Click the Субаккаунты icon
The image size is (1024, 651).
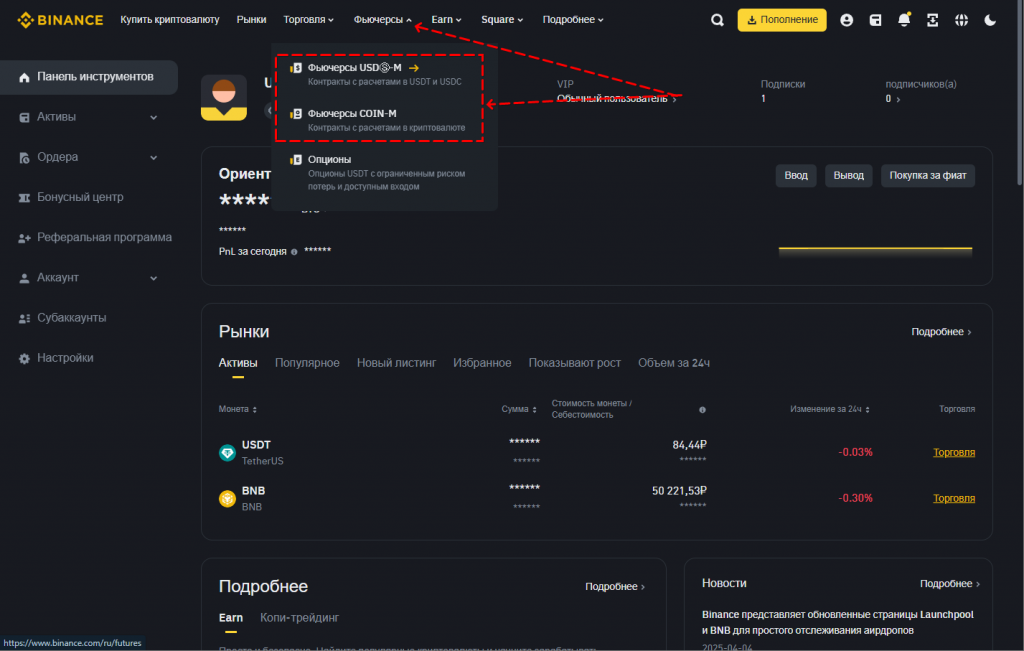pyautogui.click(x=24, y=319)
